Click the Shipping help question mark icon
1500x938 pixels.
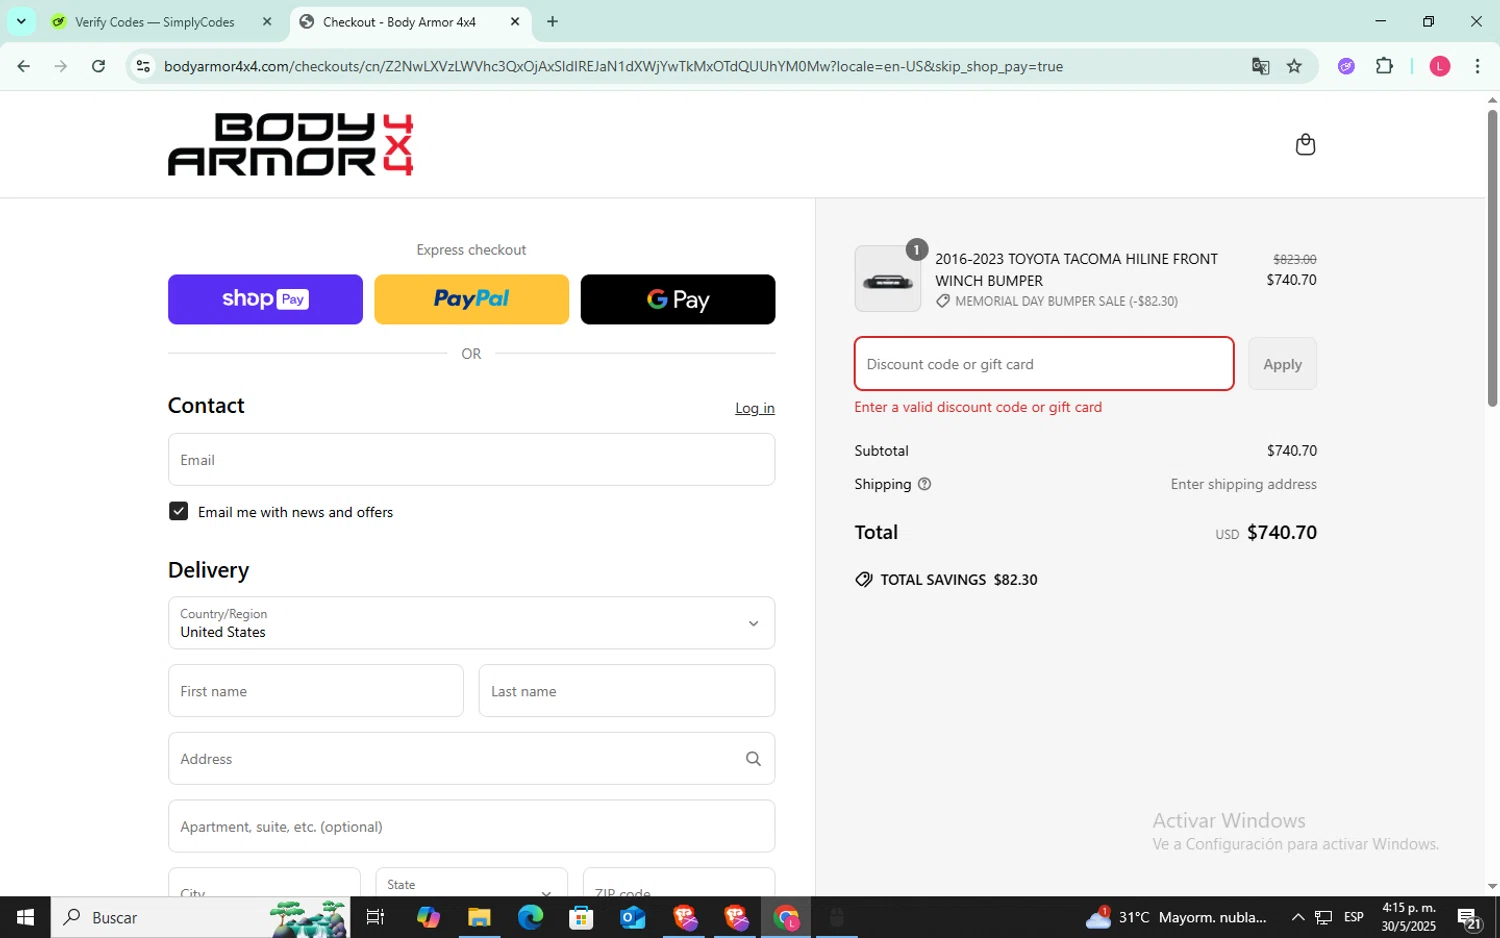click(x=924, y=484)
